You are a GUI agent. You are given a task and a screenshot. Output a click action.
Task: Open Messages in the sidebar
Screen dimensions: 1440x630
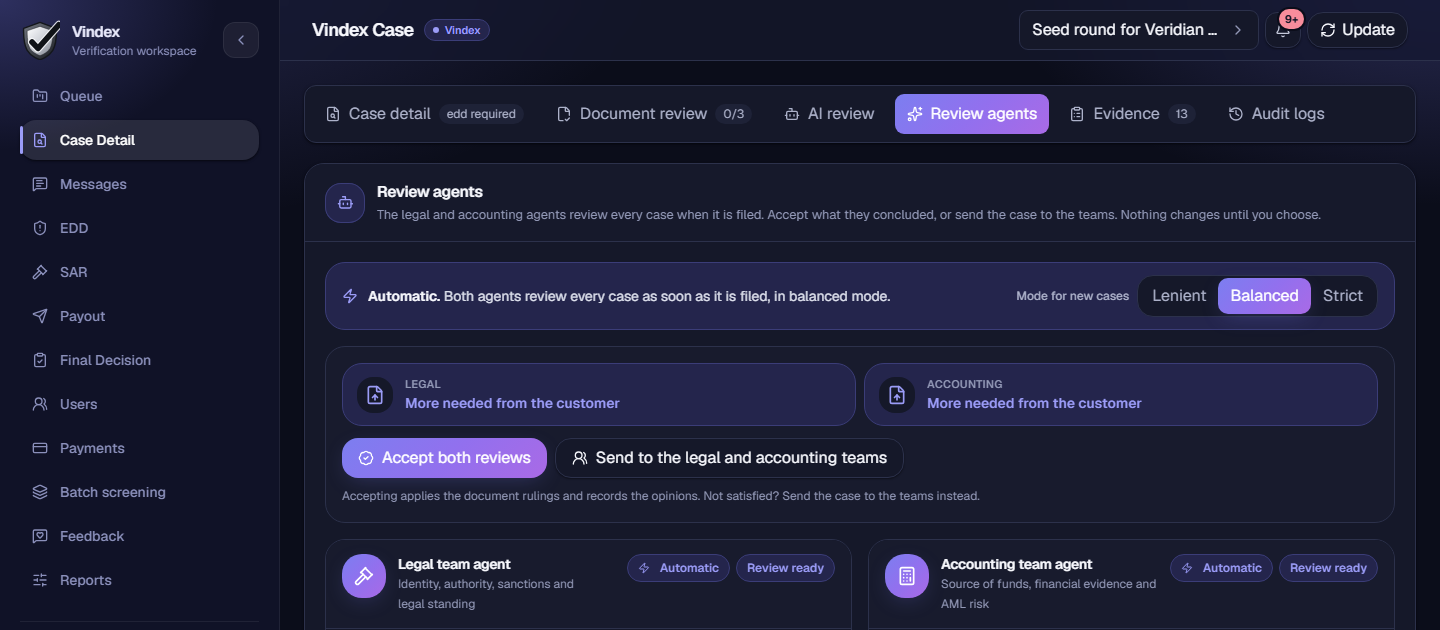[139, 184]
